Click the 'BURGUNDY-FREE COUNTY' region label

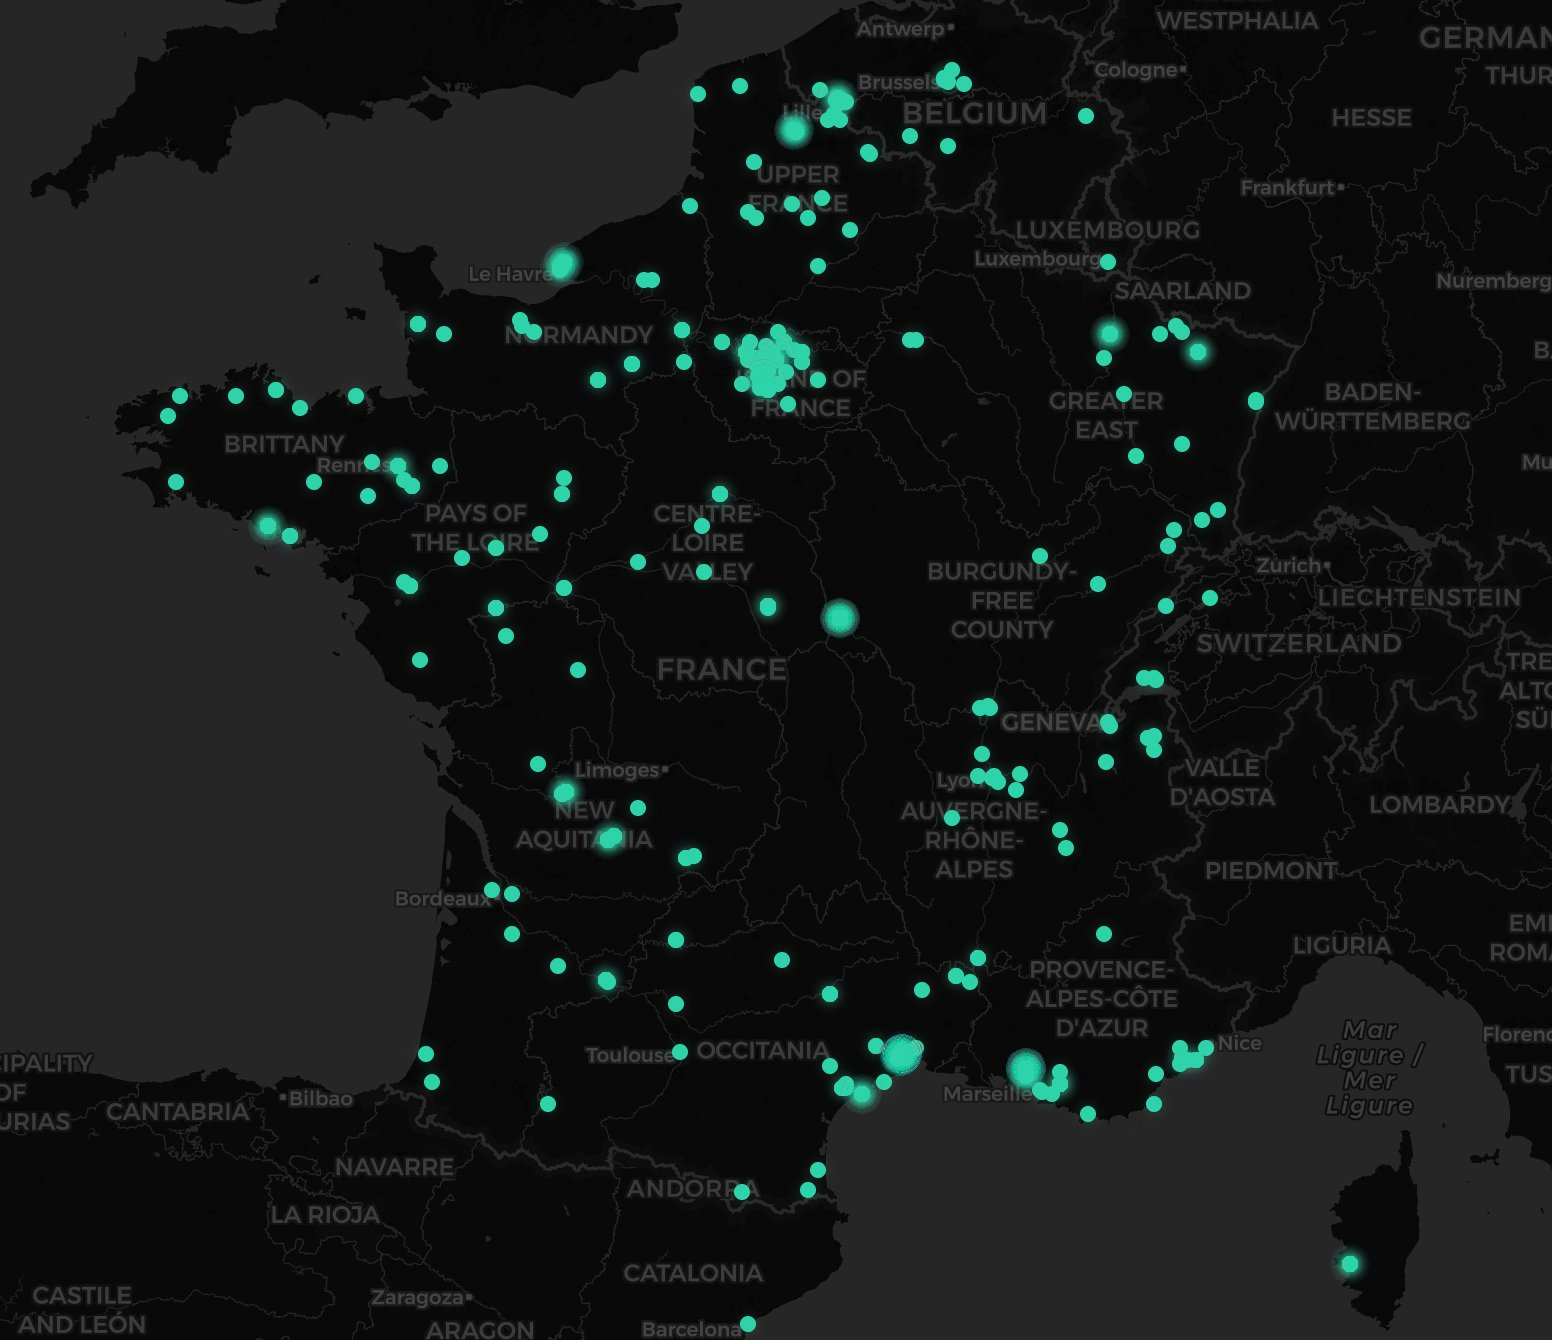point(1001,601)
